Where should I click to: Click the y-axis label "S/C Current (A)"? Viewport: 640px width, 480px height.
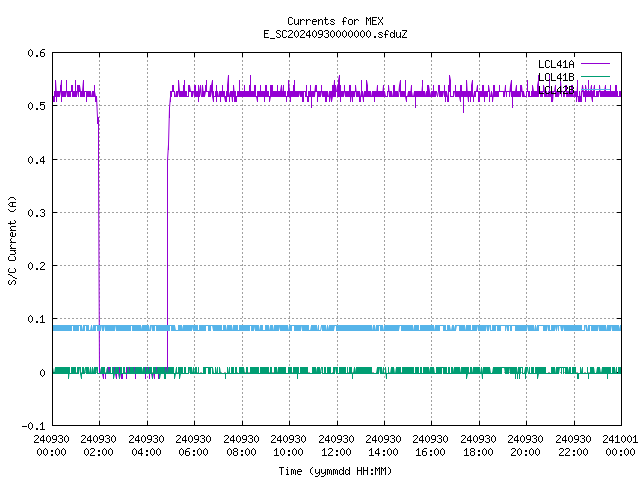pyautogui.click(x=12, y=240)
